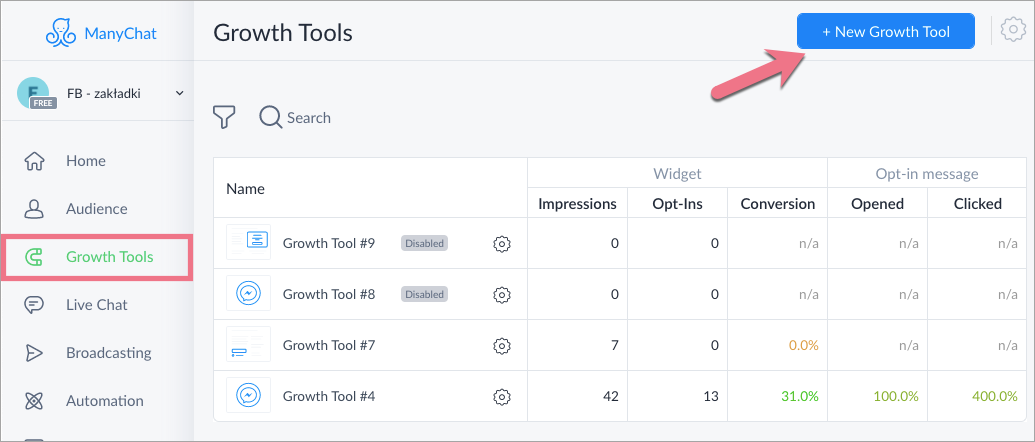Open settings gear in top-right corner
The width and height of the screenshot is (1035, 442).
[1017, 32]
